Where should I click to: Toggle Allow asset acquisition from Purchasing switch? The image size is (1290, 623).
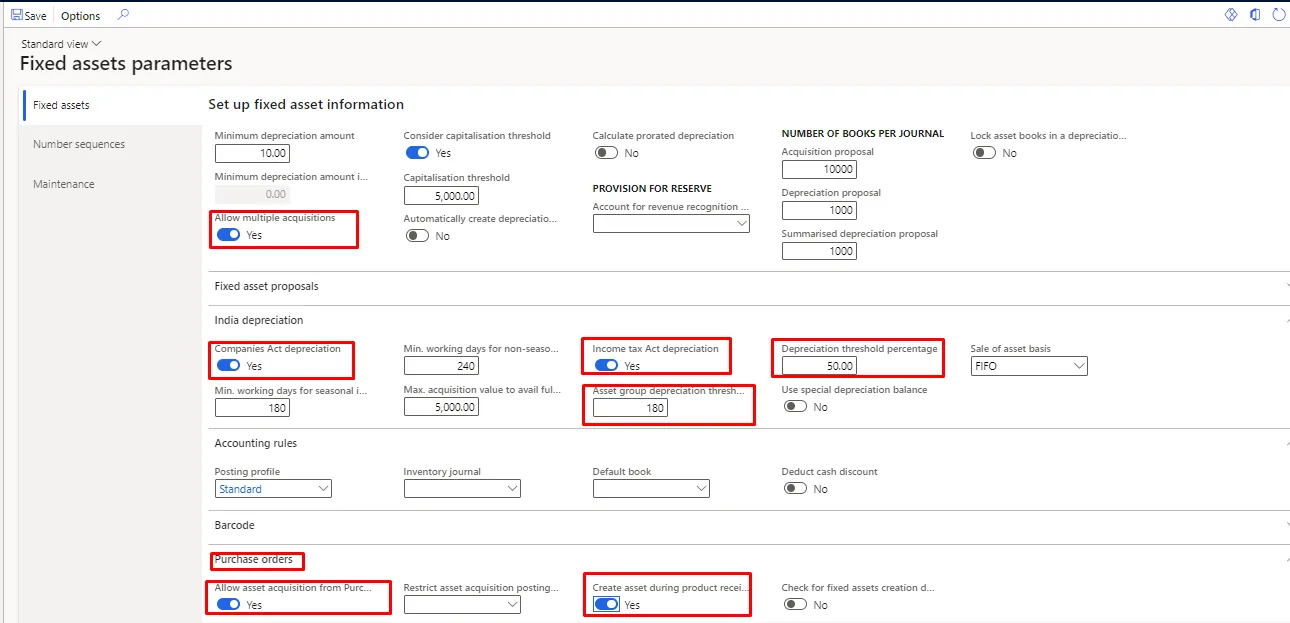[228, 605]
